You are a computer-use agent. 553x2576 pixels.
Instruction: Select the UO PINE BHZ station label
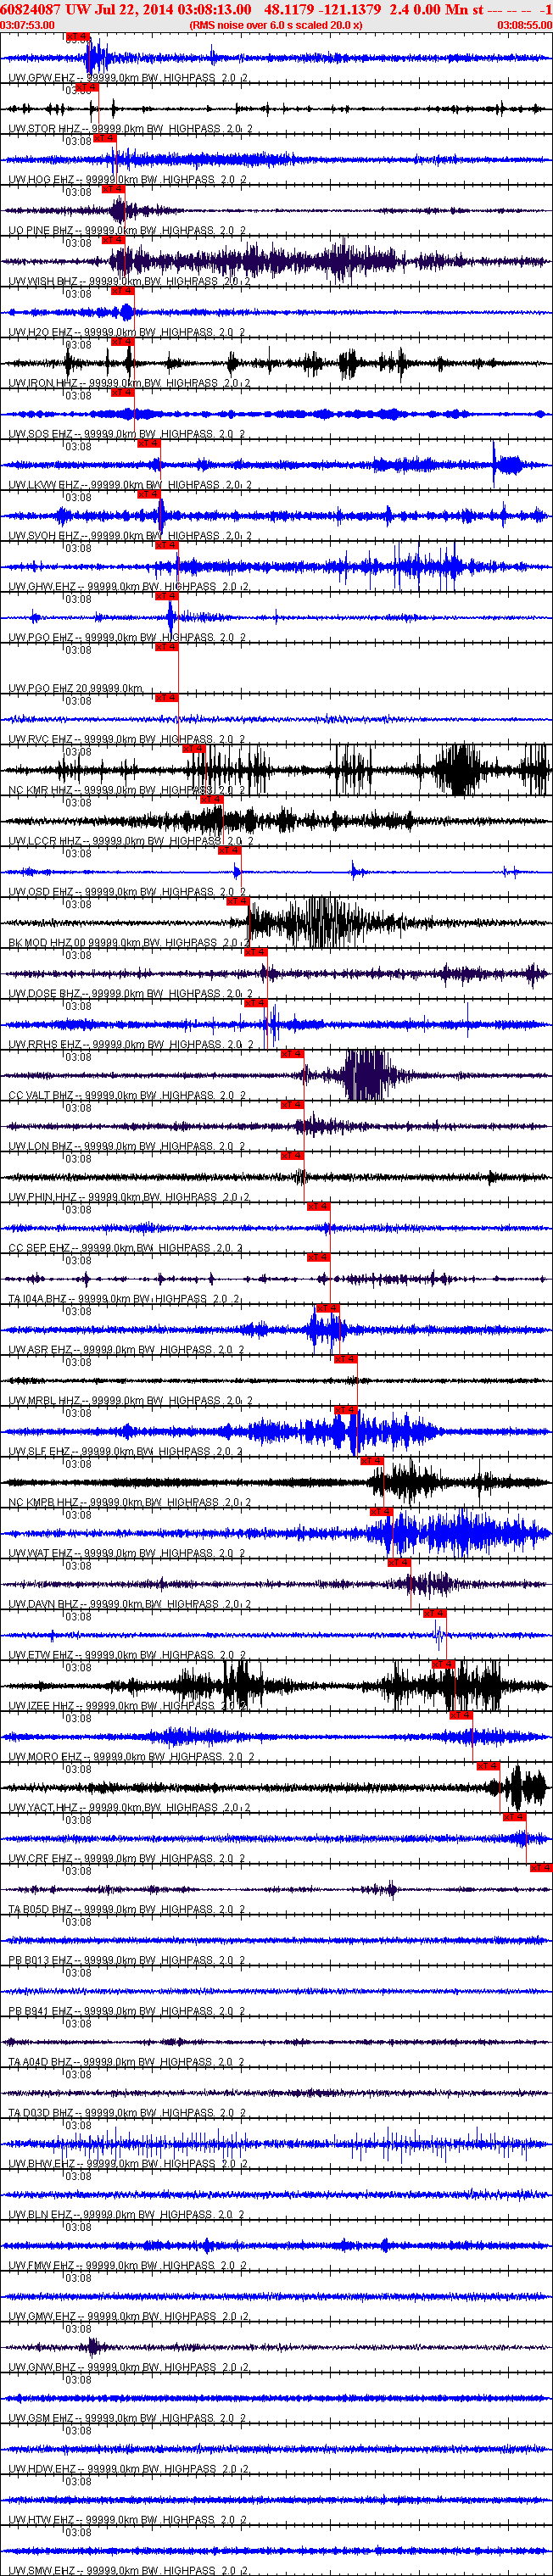pos(127,231)
